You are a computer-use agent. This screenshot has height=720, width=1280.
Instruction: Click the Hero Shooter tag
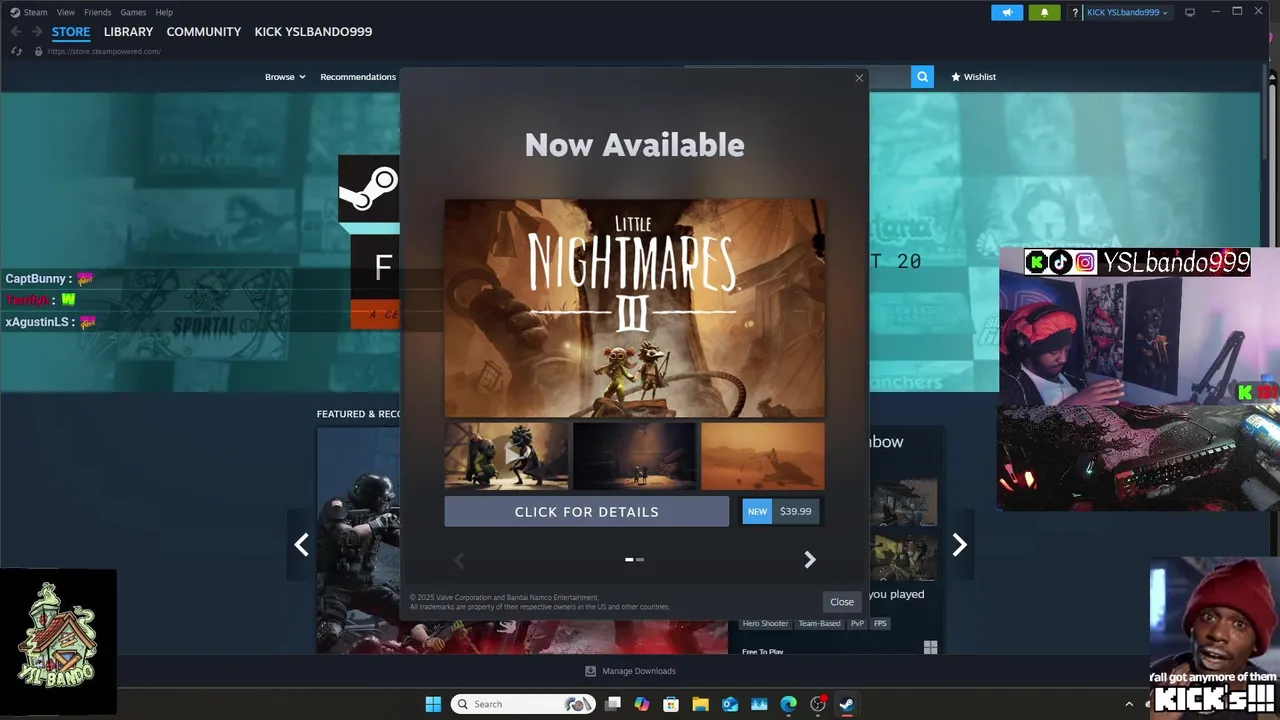tap(765, 623)
